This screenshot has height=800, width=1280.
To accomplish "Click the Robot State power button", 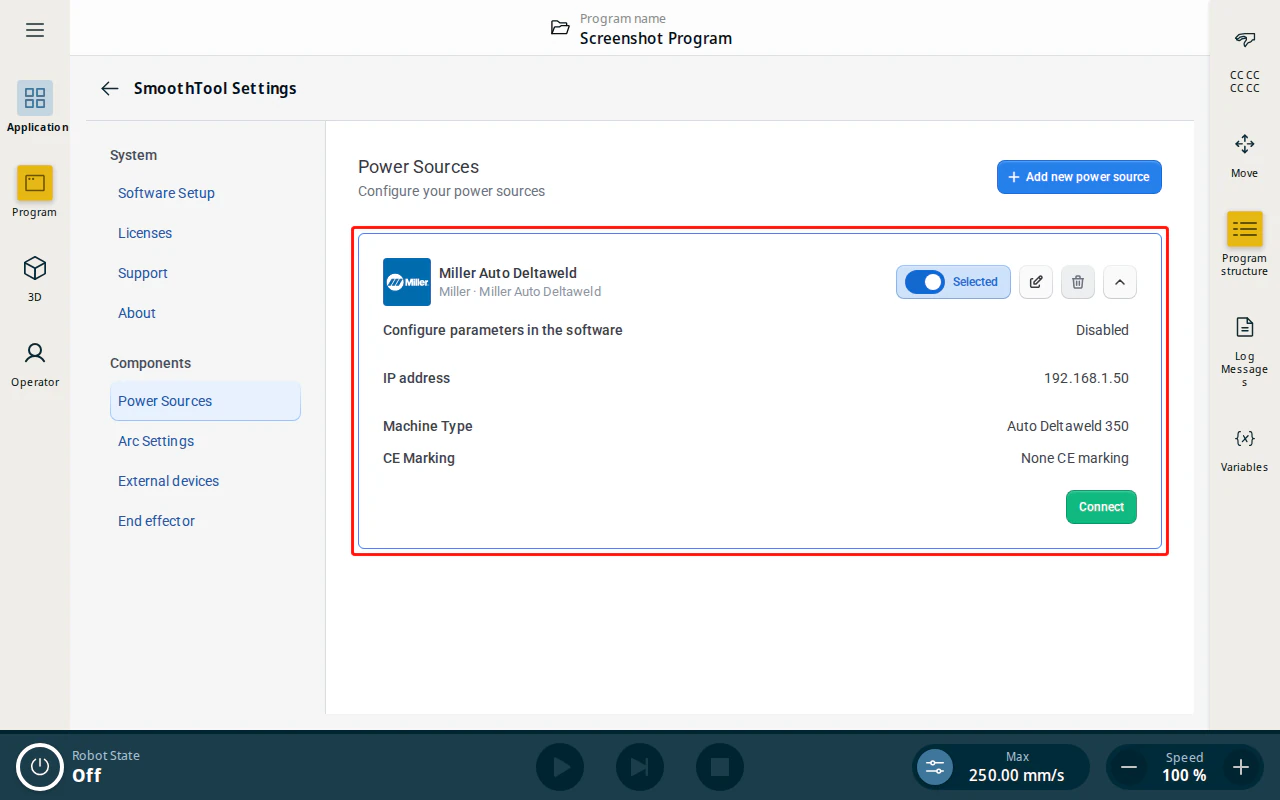I will click(x=40, y=767).
